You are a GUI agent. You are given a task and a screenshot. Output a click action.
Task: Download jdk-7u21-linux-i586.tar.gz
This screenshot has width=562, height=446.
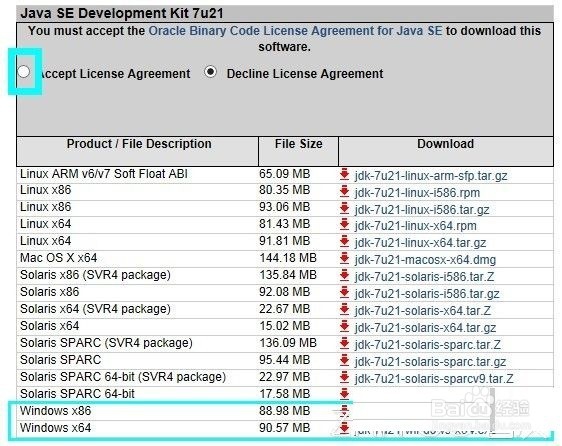(x=422, y=209)
